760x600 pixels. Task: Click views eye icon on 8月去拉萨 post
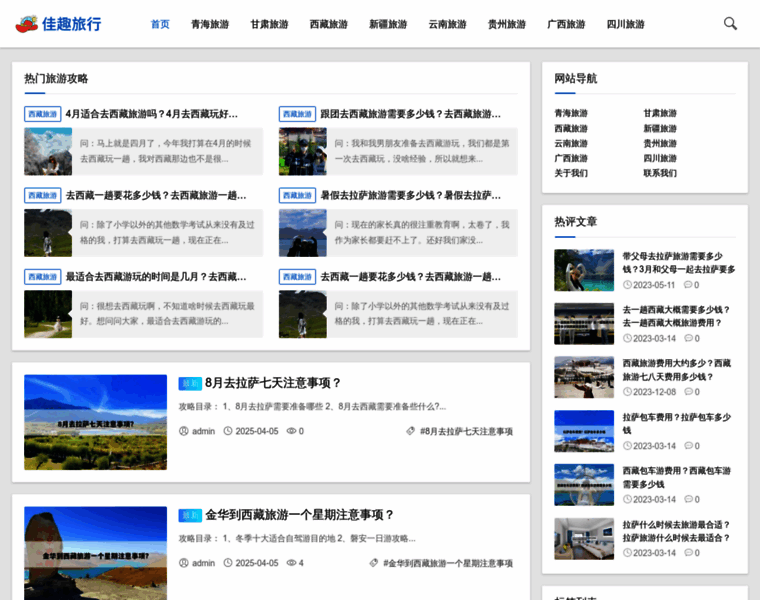click(x=291, y=431)
